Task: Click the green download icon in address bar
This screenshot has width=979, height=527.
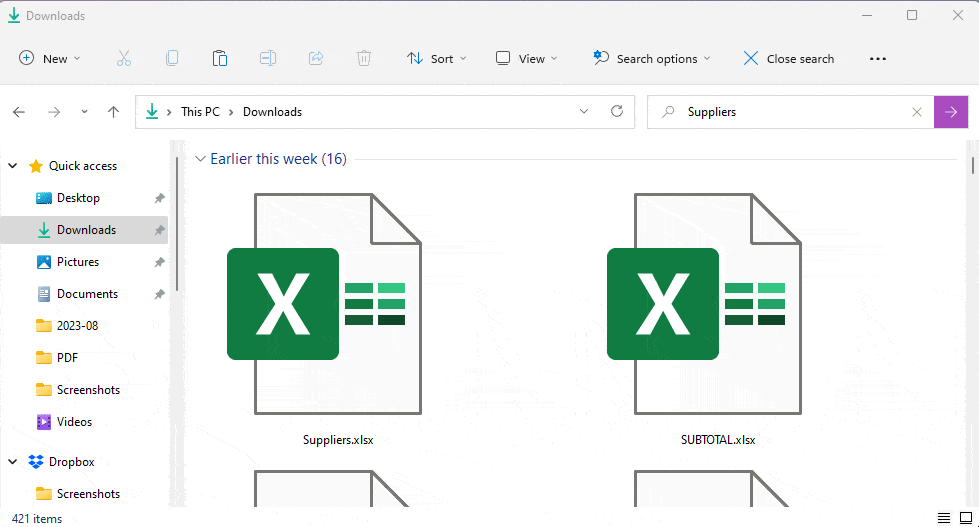Action: coord(152,112)
